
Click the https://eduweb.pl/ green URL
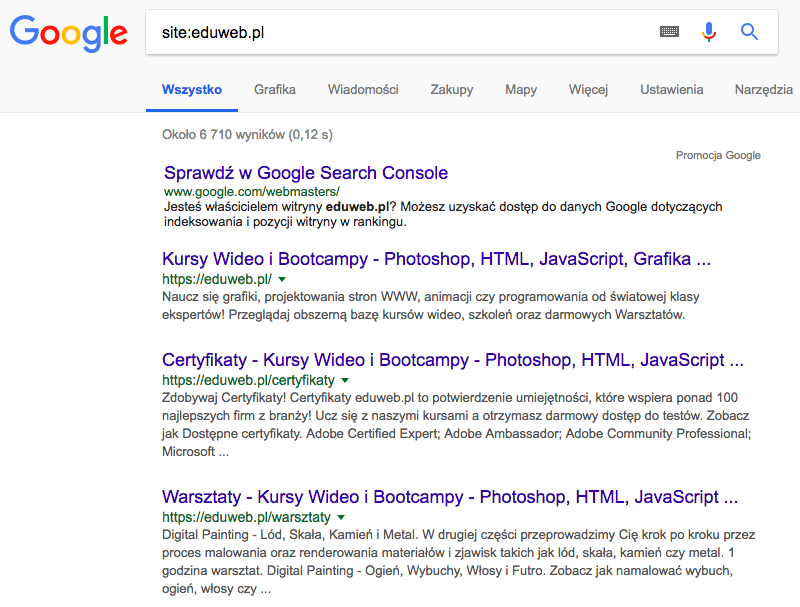point(217,280)
